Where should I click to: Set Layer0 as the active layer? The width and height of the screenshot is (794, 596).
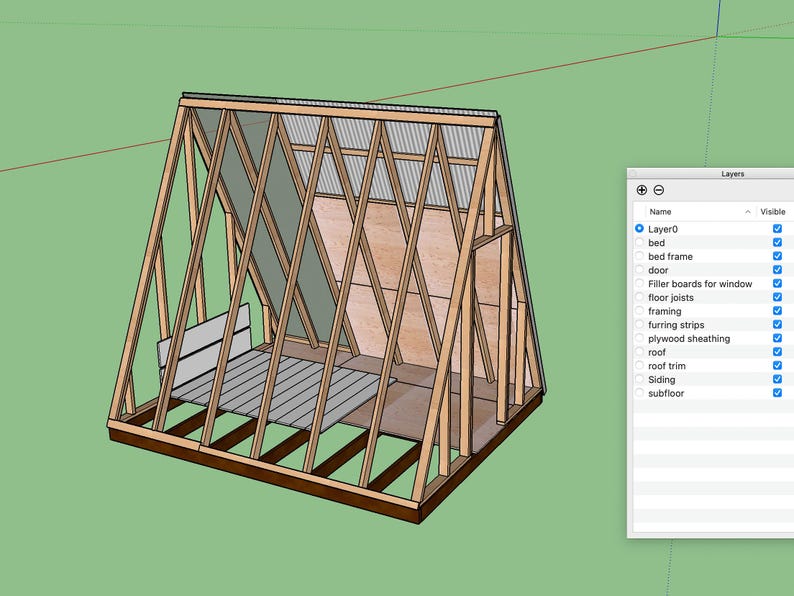point(639,228)
